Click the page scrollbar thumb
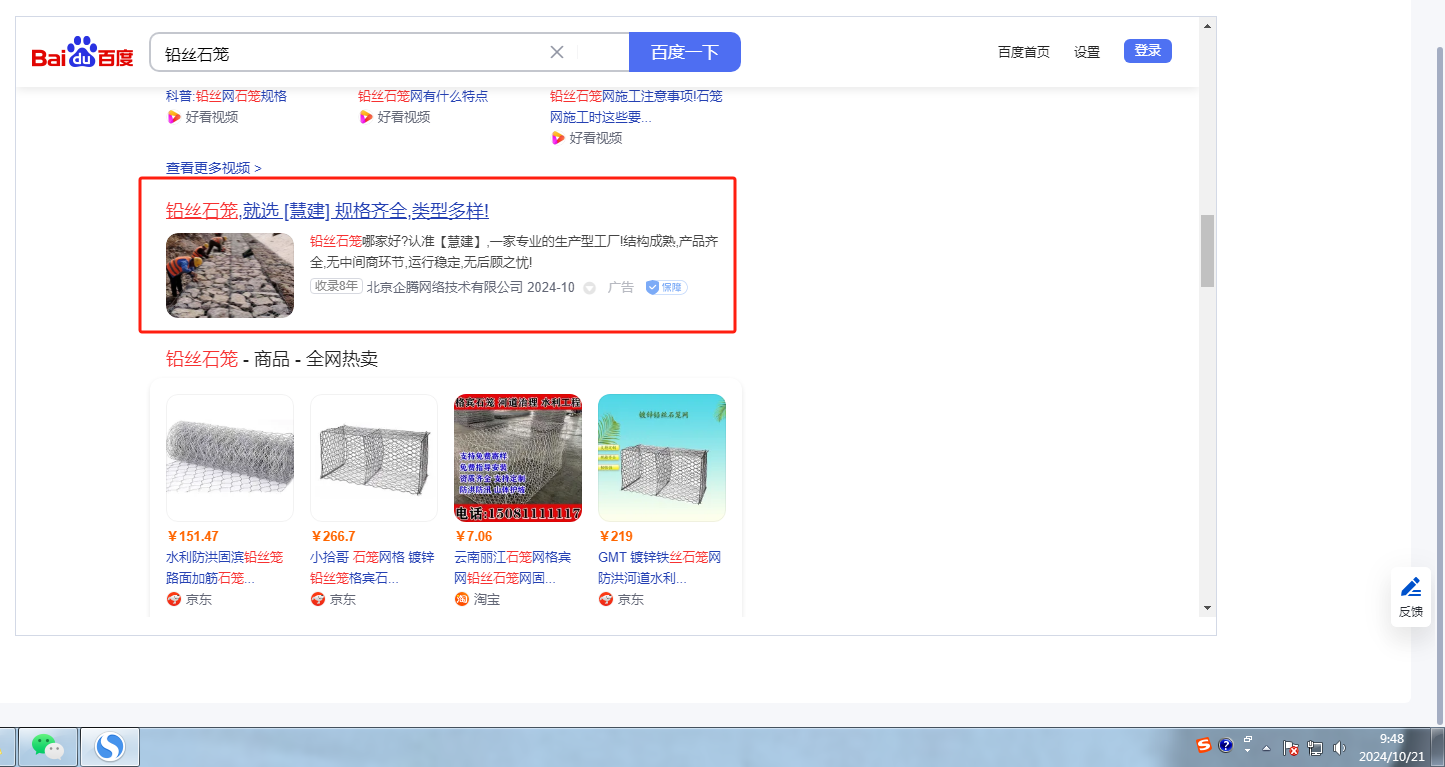This screenshot has height=767, width=1445. (1207, 250)
